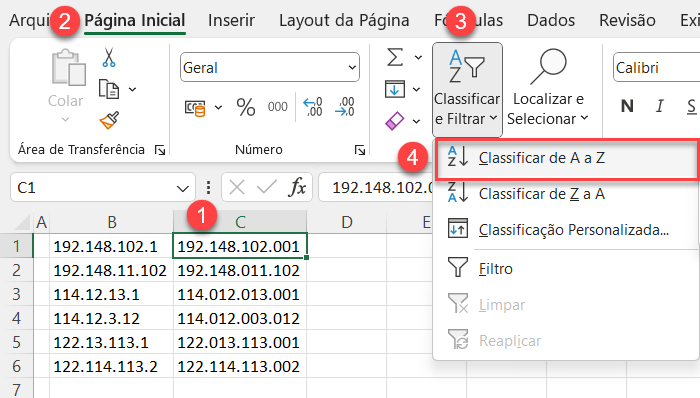Toggle italic I formatting
Viewport: 700px width, 398px height.
tap(659, 106)
